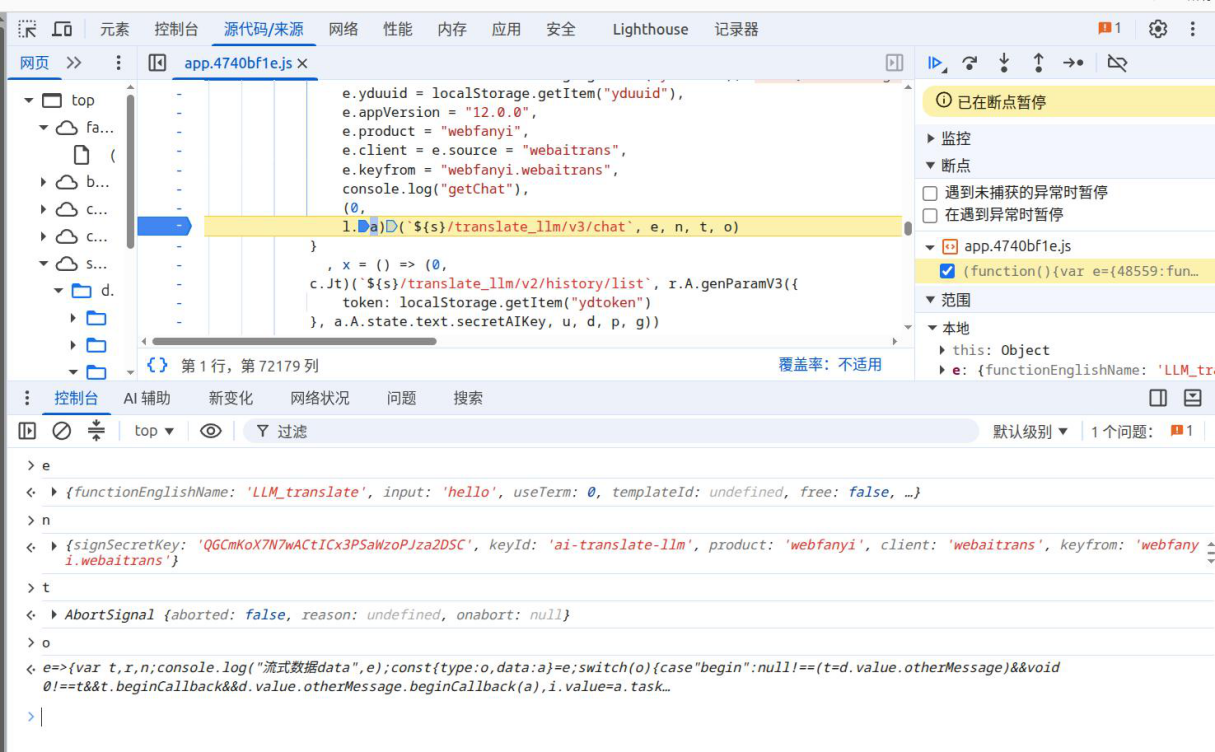Show more navigator tabs chevron
1215x752 pixels.
74,63
